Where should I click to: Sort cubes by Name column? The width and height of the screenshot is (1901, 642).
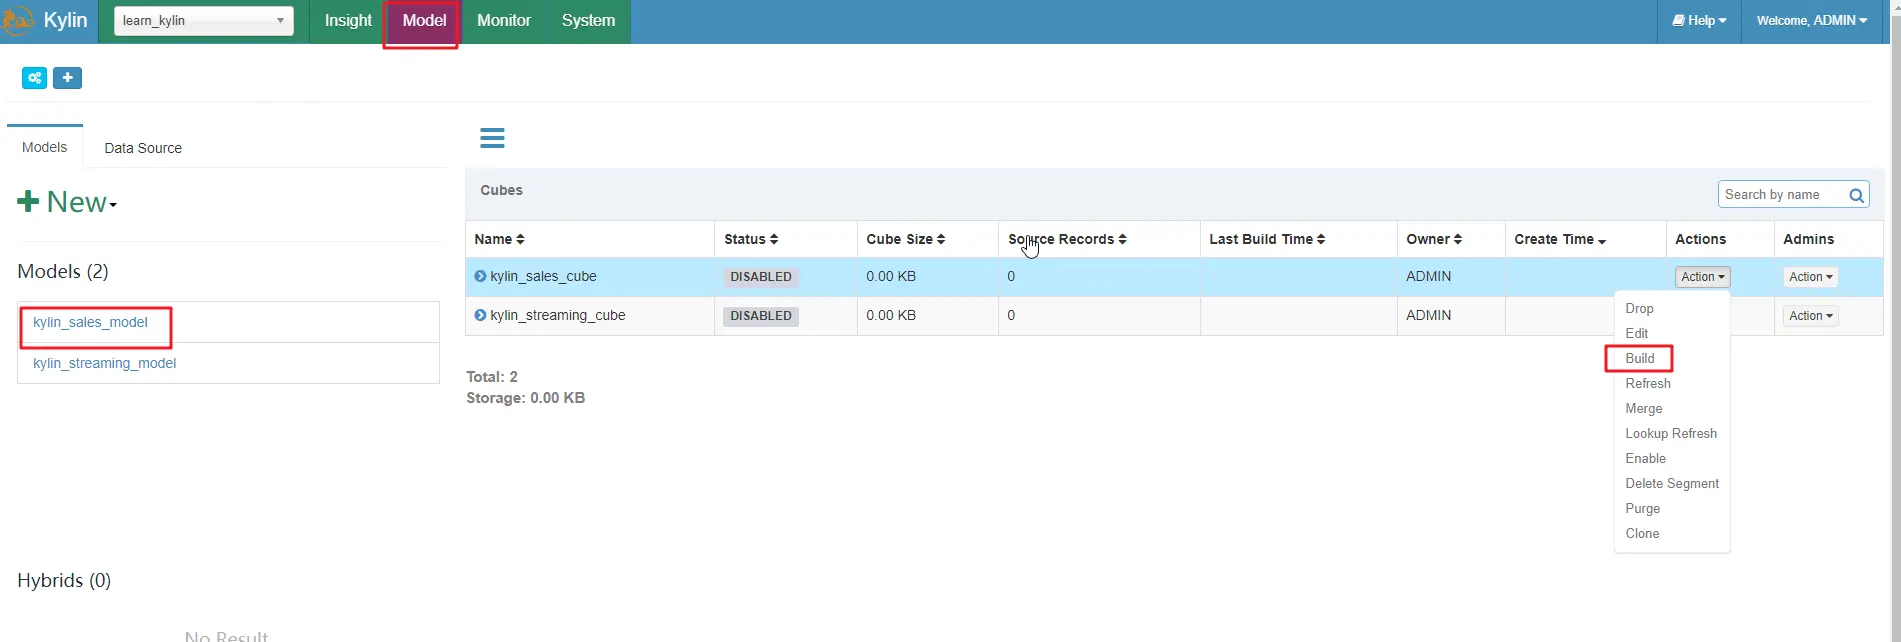pos(499,239)
